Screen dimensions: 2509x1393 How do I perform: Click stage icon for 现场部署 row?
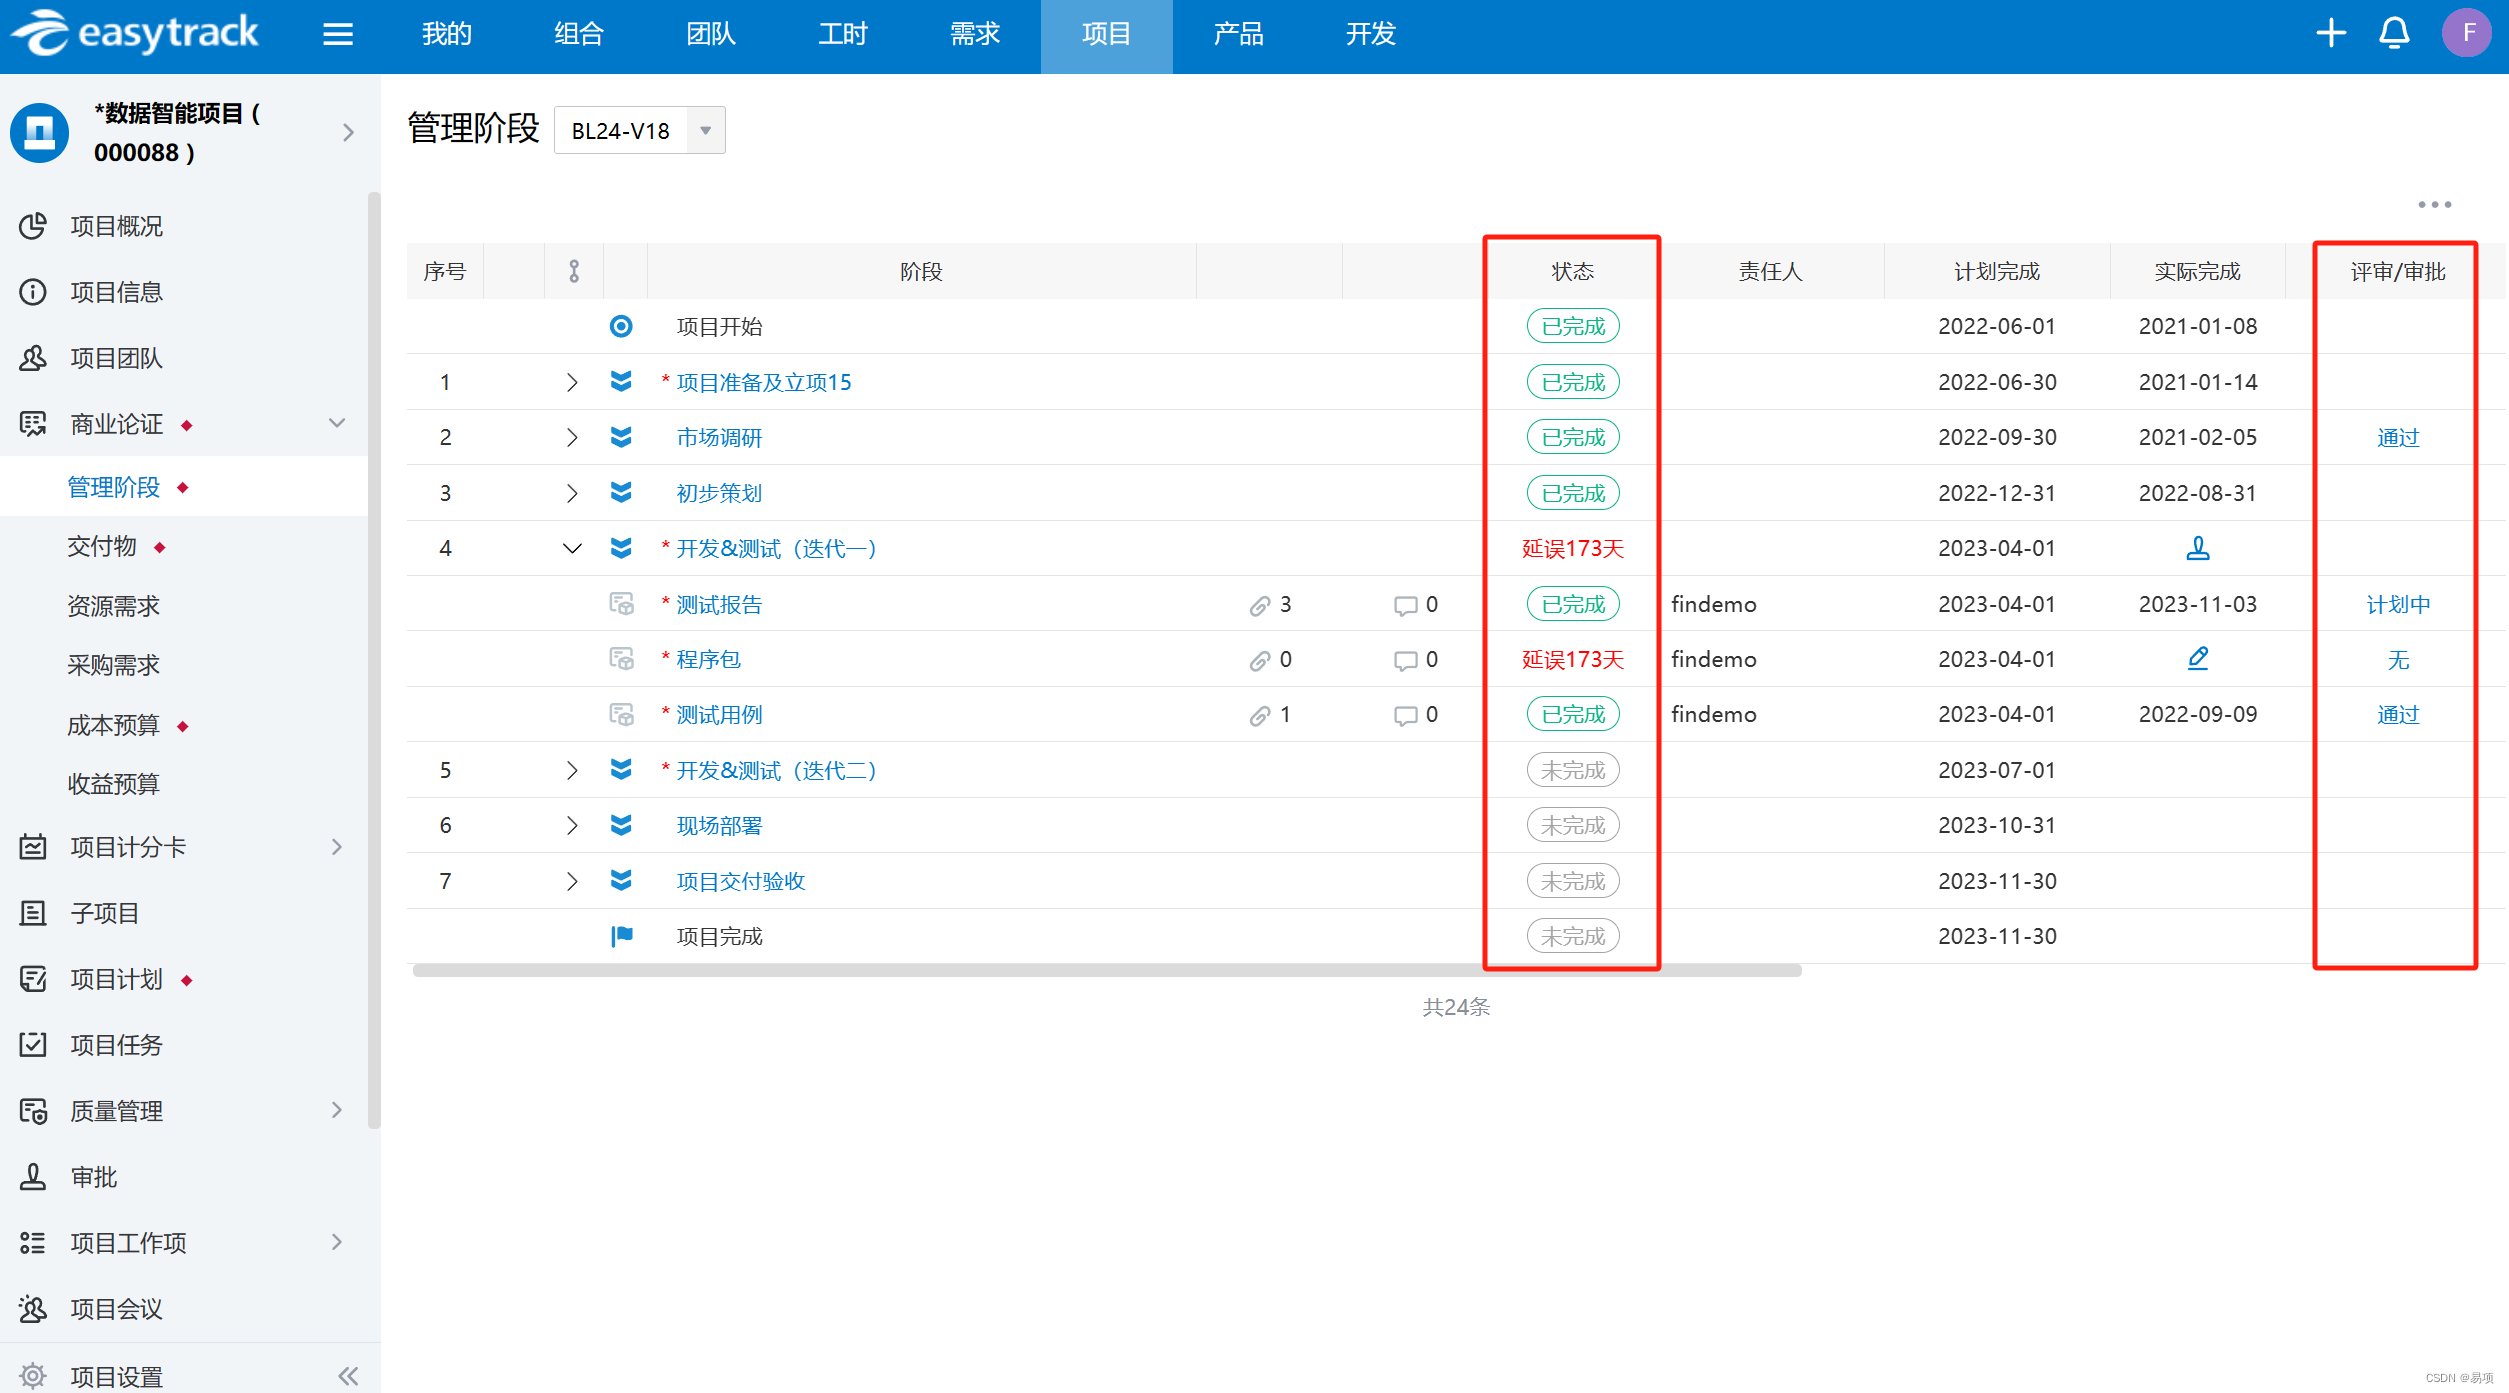[x=621, y=825]
